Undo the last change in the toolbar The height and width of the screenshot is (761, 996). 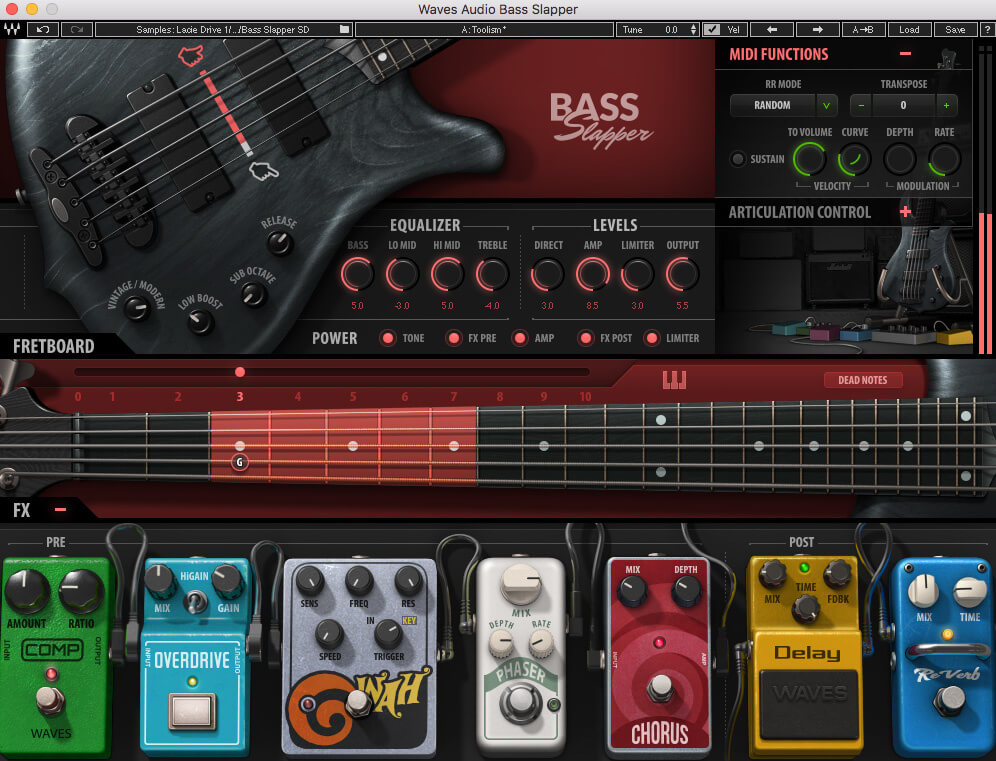(43, 29)
